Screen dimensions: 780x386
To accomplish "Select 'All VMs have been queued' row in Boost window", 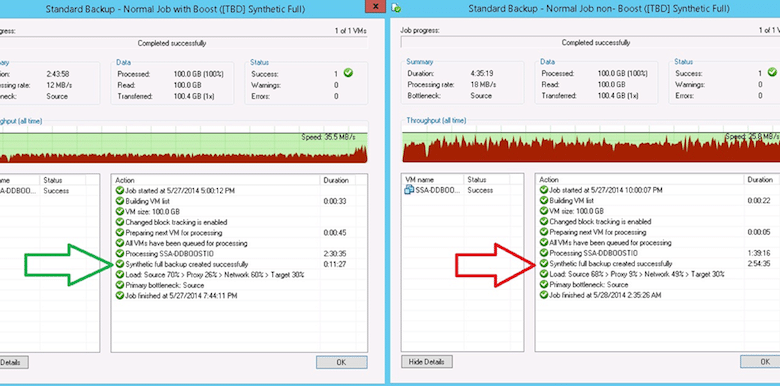I will 239,243.
